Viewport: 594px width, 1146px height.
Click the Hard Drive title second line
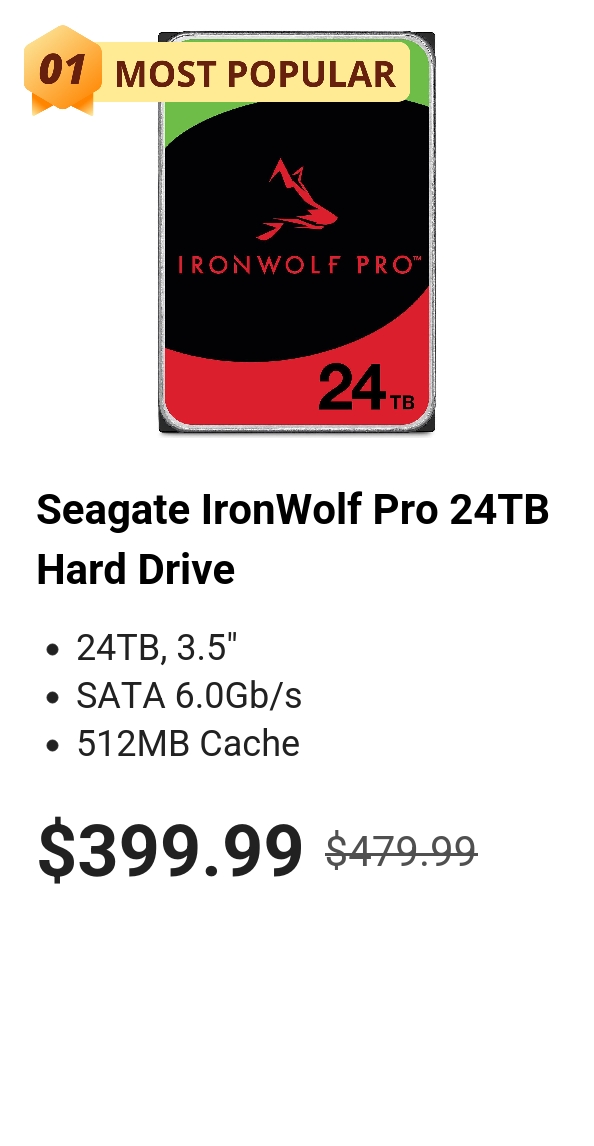click(136, 569)
